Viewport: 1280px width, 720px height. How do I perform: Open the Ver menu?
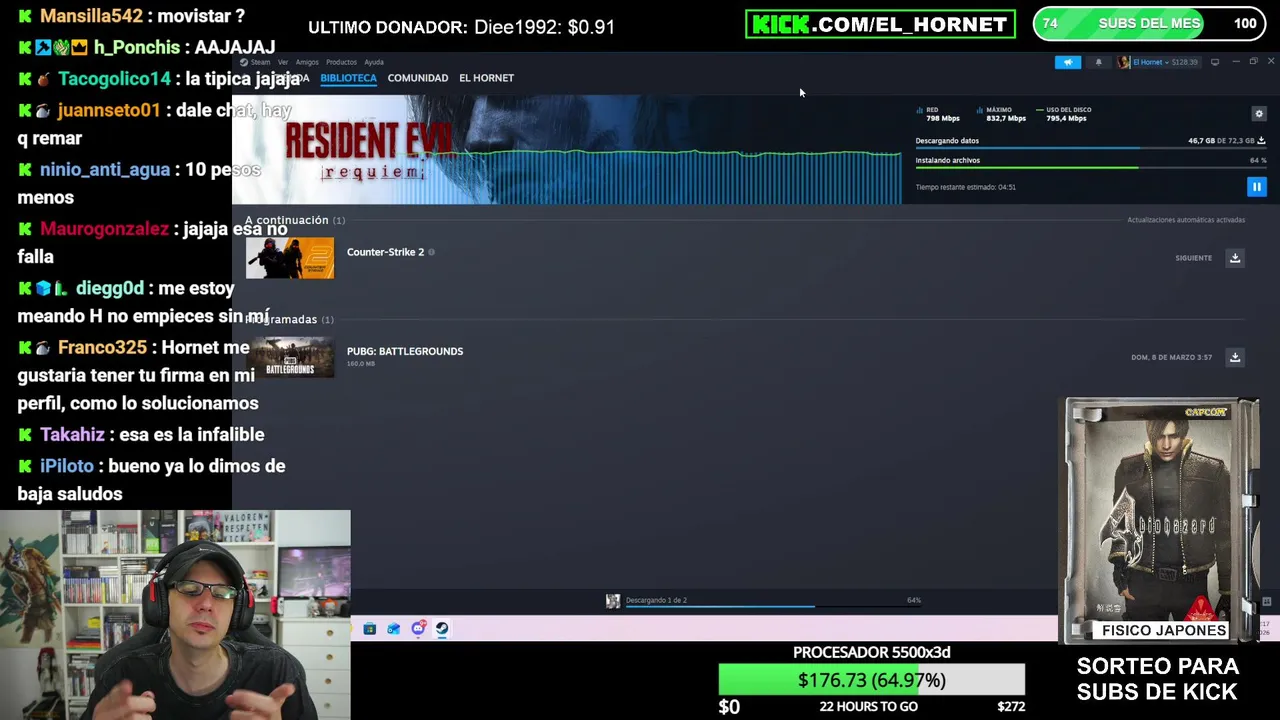[x=283, y=62]
